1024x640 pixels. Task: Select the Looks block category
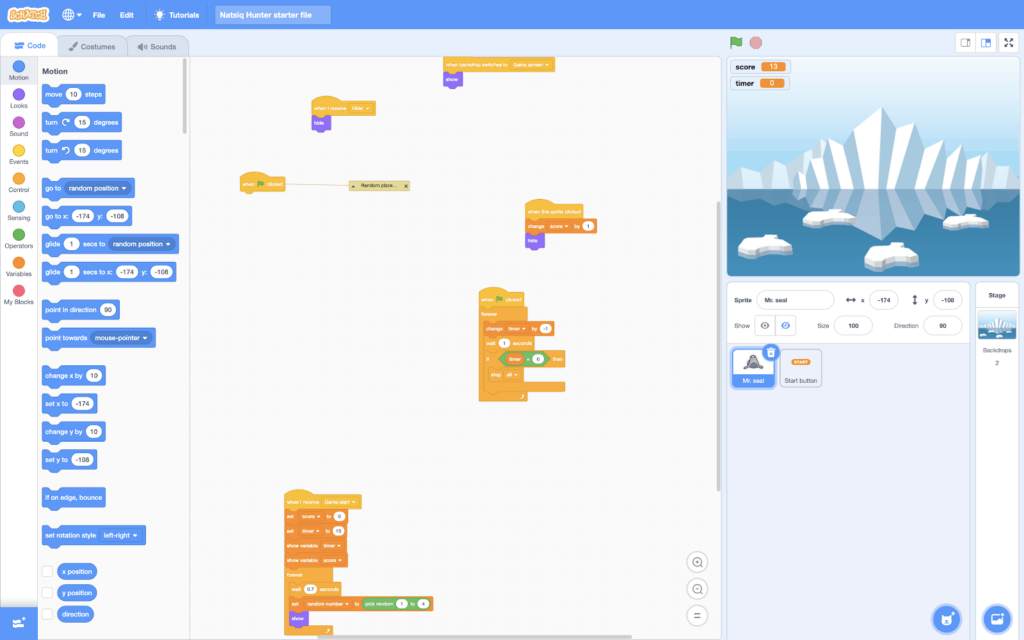coord(19,99)
